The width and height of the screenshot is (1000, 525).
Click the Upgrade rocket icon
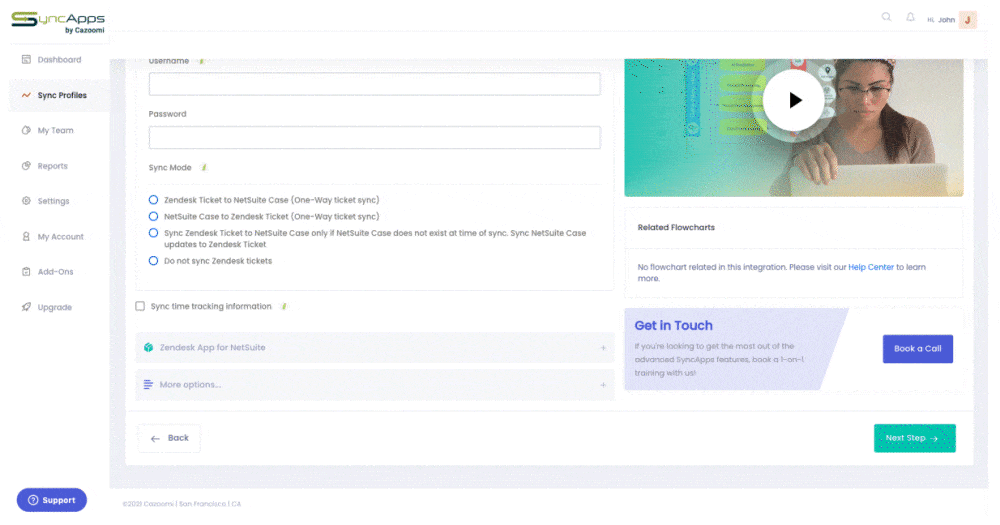26,307
